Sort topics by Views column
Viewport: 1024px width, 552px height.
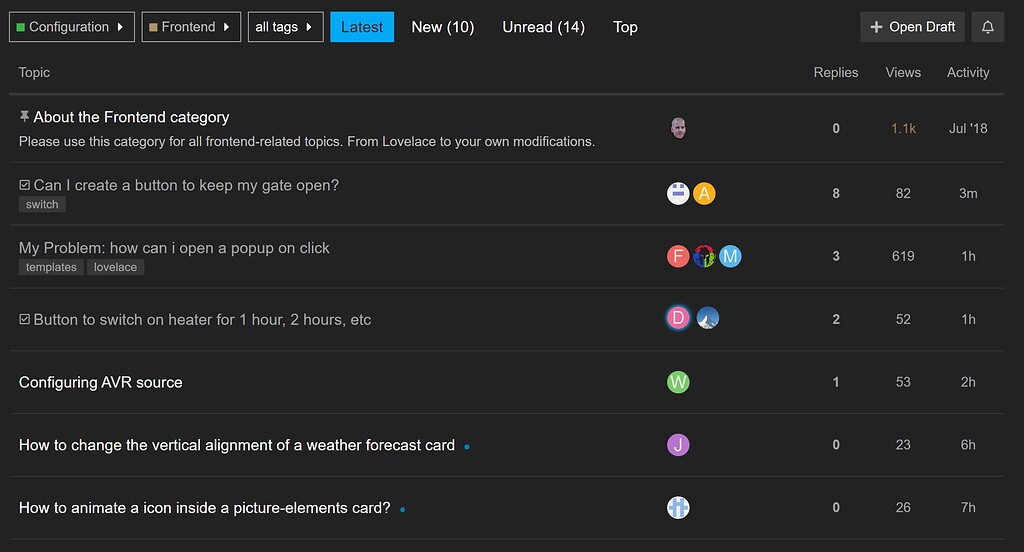(x=903, y=73)
